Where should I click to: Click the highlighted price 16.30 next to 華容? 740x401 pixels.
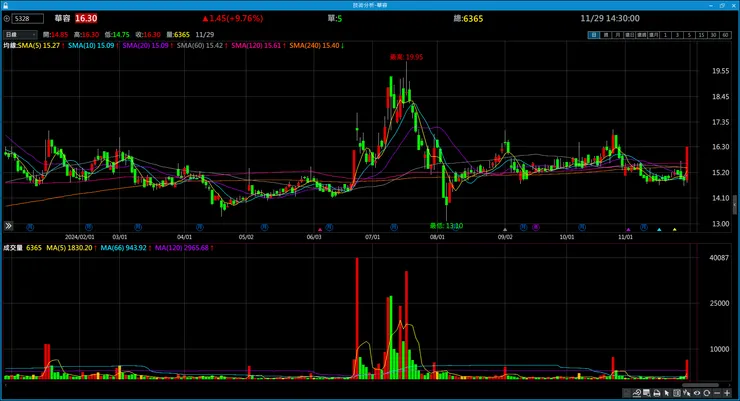pyautogui.click(x=86, y=18)
